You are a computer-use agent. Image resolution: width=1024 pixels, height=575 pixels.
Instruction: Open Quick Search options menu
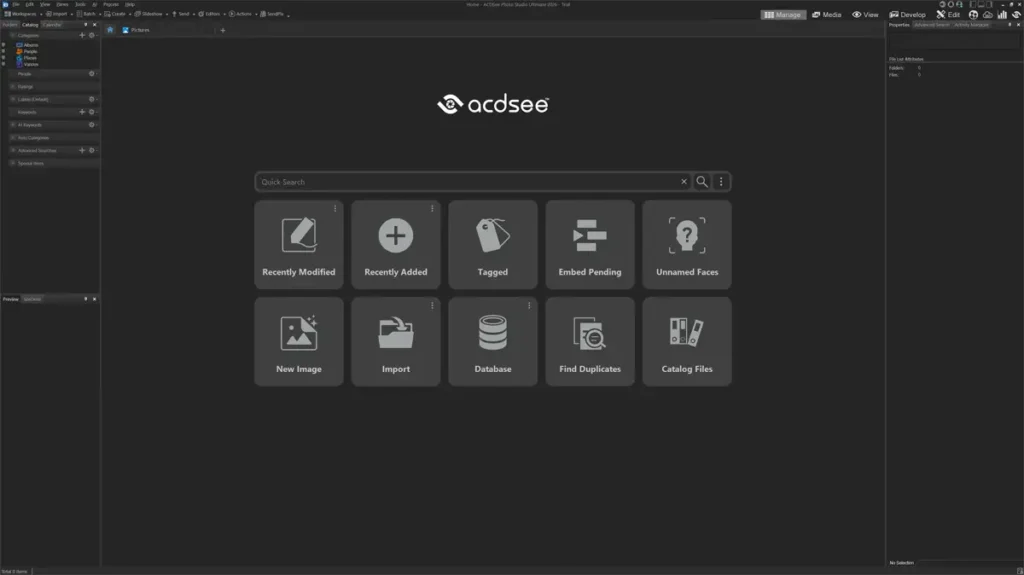coord(721,182)
